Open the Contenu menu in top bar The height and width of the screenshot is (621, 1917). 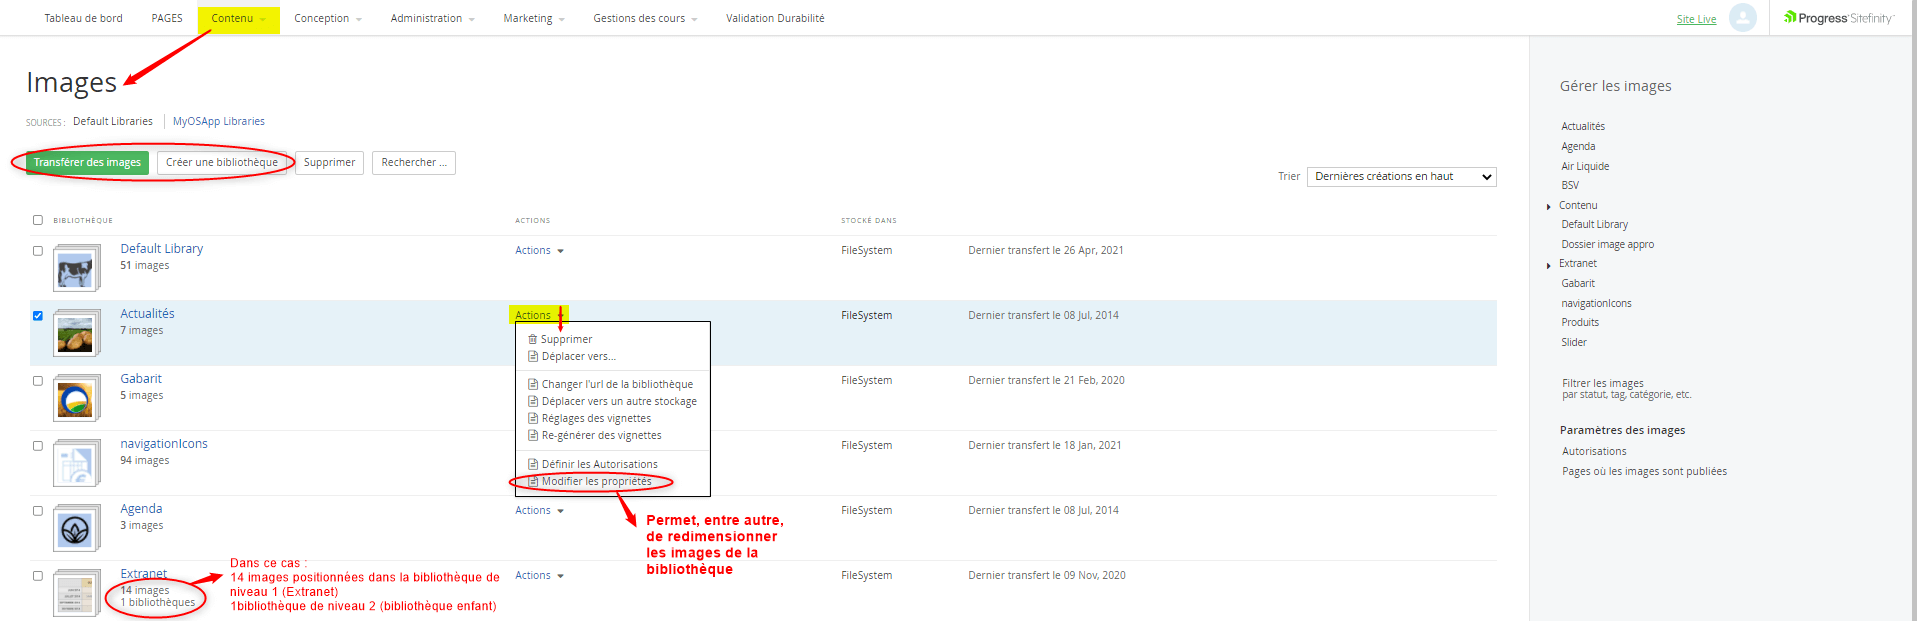(x=238, y=19)
